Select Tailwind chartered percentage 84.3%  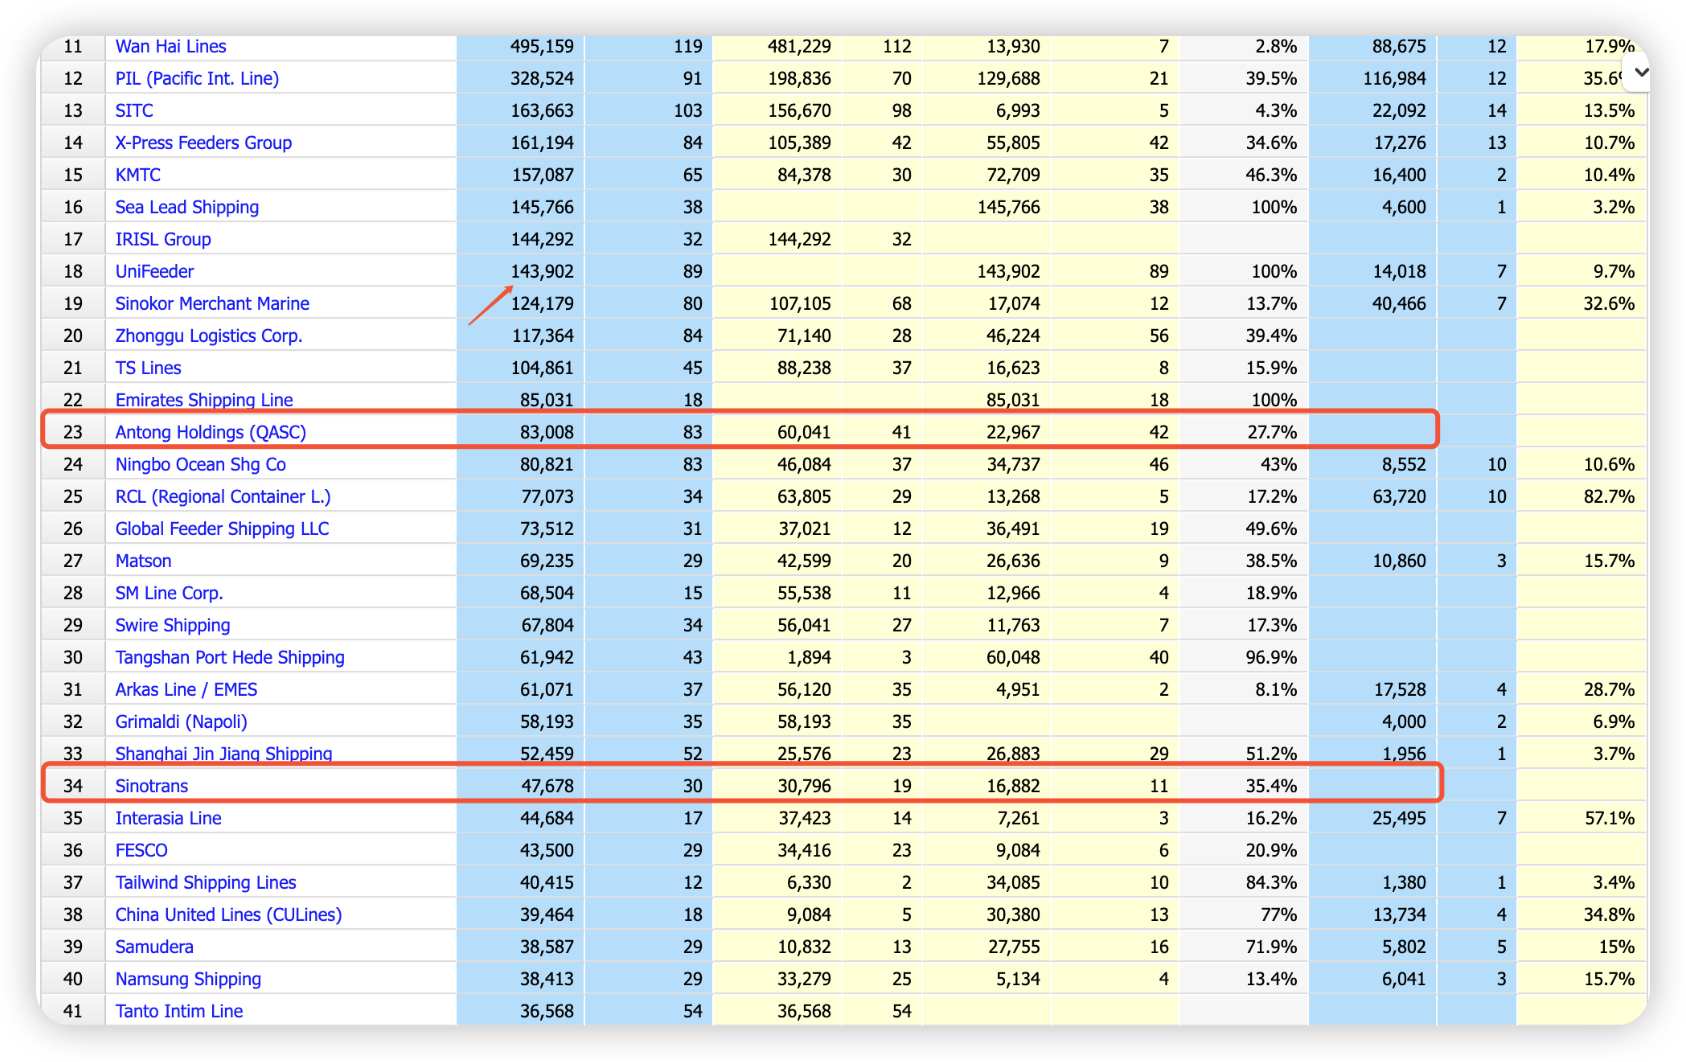tap(1272, 882)
